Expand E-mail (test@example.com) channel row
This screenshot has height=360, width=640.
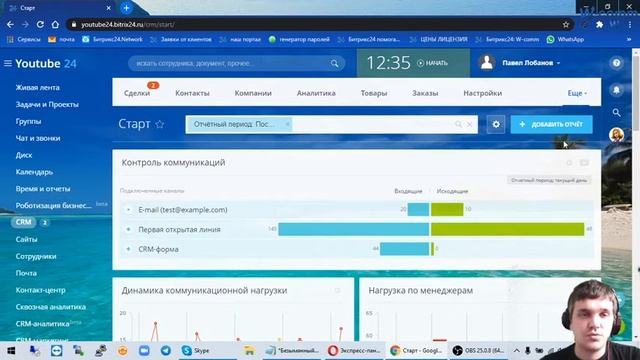click(128, 209)
